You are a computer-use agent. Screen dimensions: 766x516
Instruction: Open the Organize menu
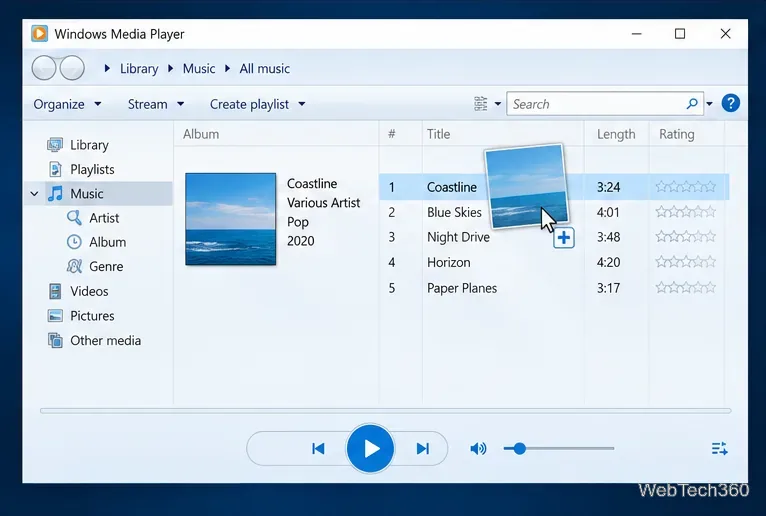tap(67, 104)
